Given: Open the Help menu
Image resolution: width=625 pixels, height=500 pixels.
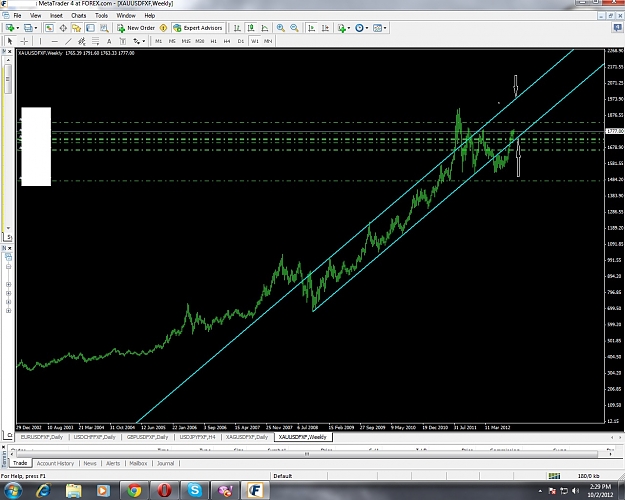Looking at the screenshot, I should [x=149, y=16].
